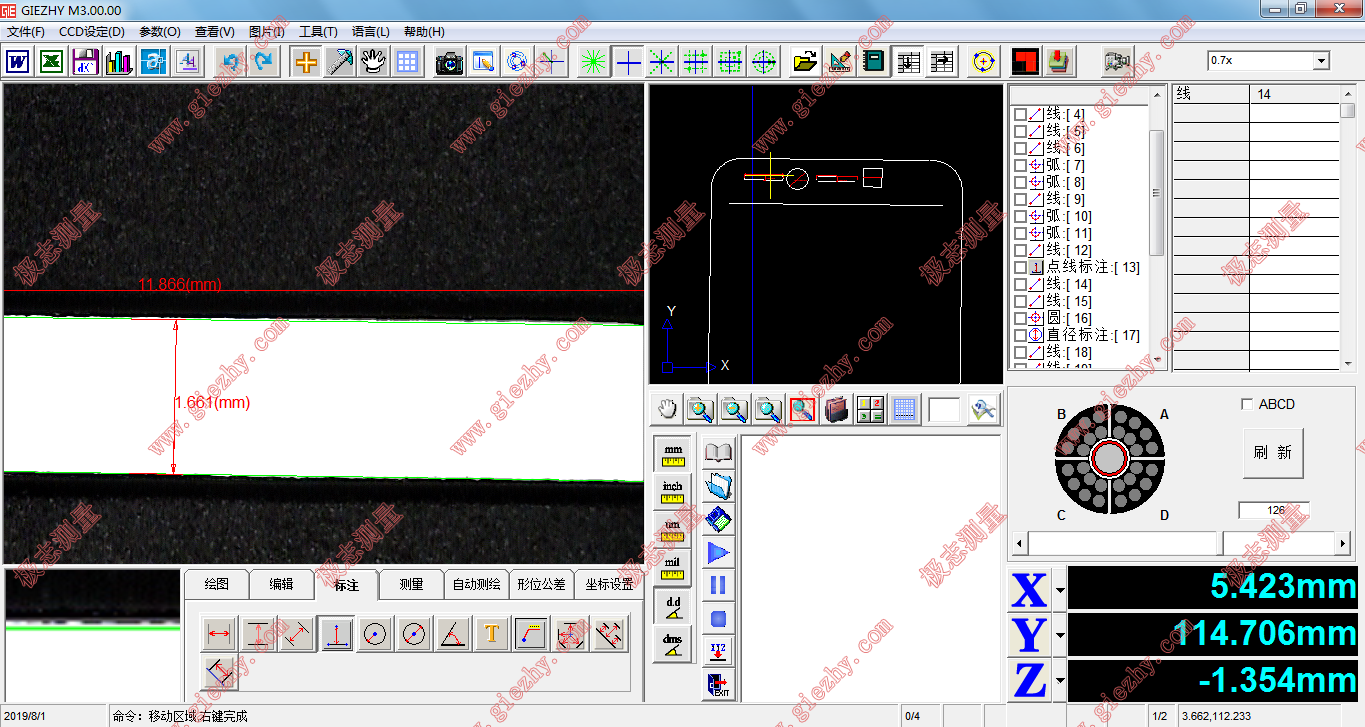Zero the Z axis with the Z button
Screen dimensions: 1365x727
coord(1029,682)
